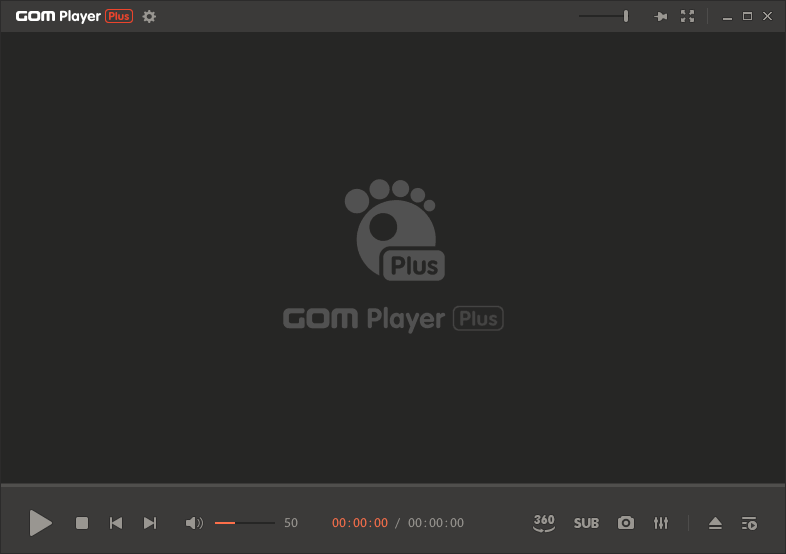Open a file with the eject icon
This screenshot has height=554, width=786.
pos(715,523)
